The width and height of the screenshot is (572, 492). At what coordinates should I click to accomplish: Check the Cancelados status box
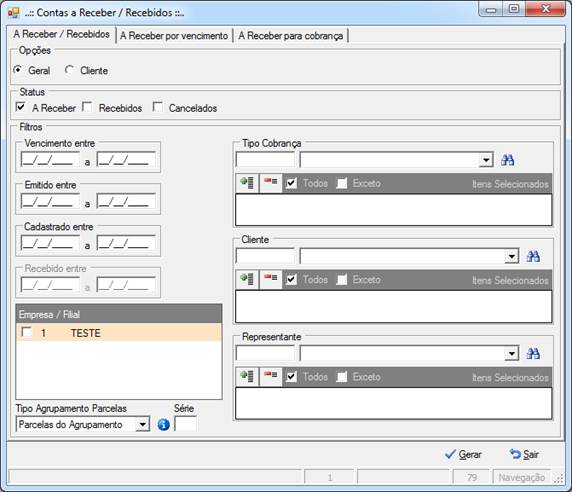pos(158,107)
